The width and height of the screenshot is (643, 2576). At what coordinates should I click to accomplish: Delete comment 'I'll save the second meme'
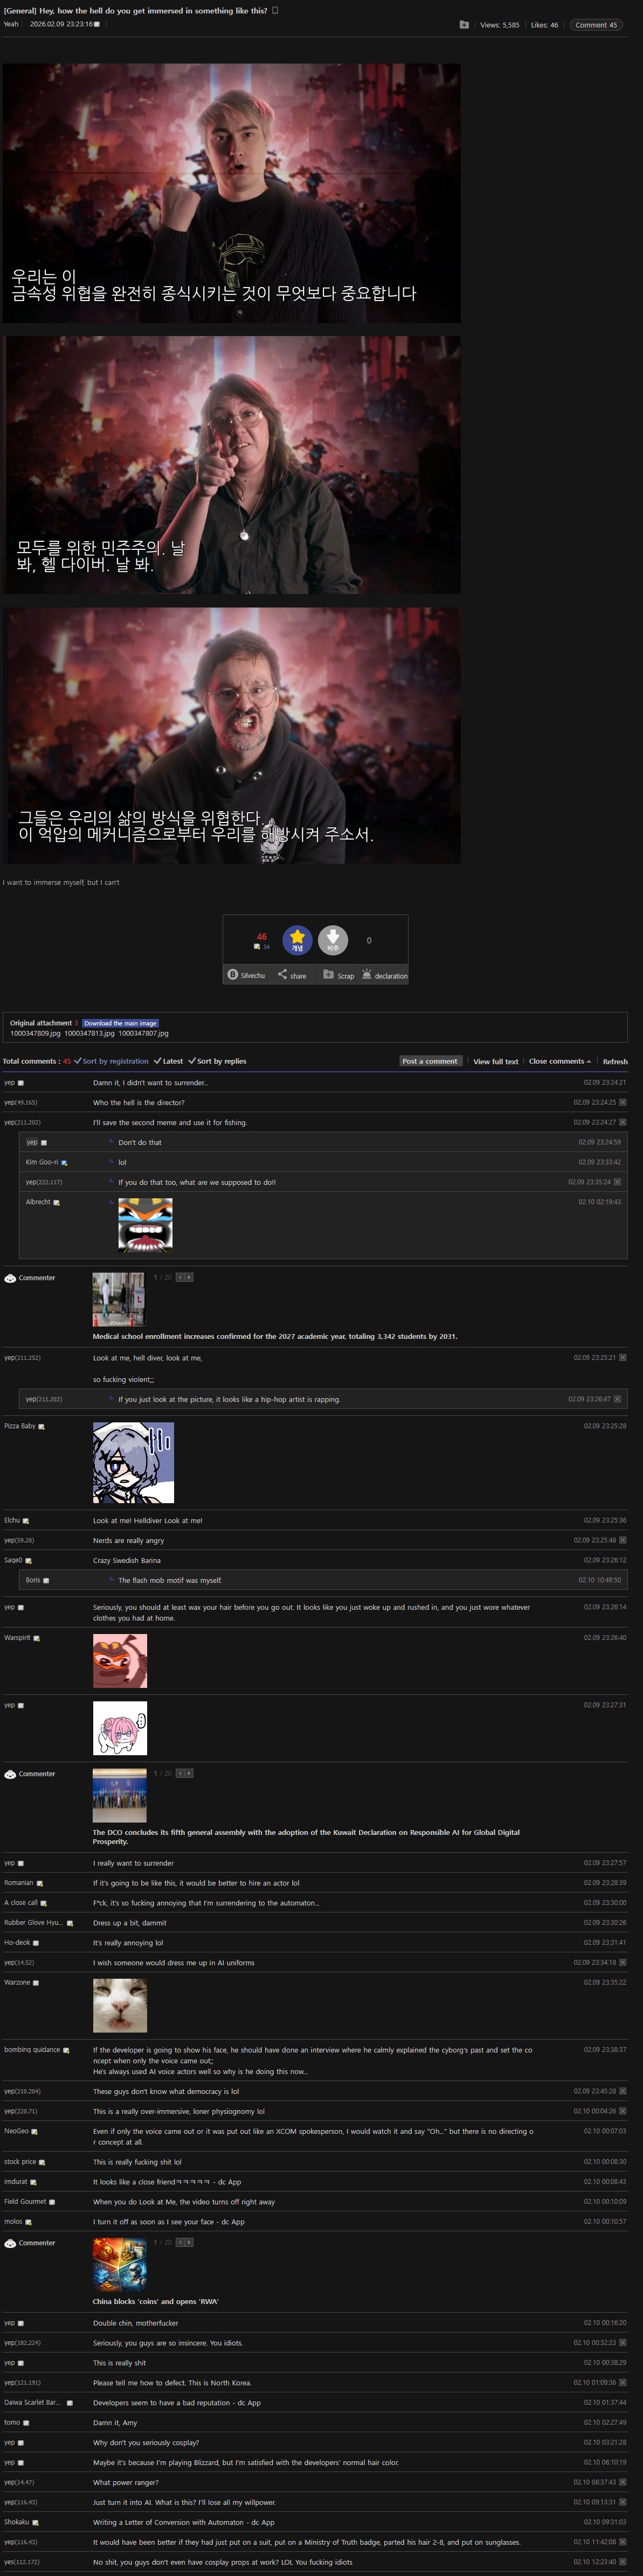point(622,1122)
